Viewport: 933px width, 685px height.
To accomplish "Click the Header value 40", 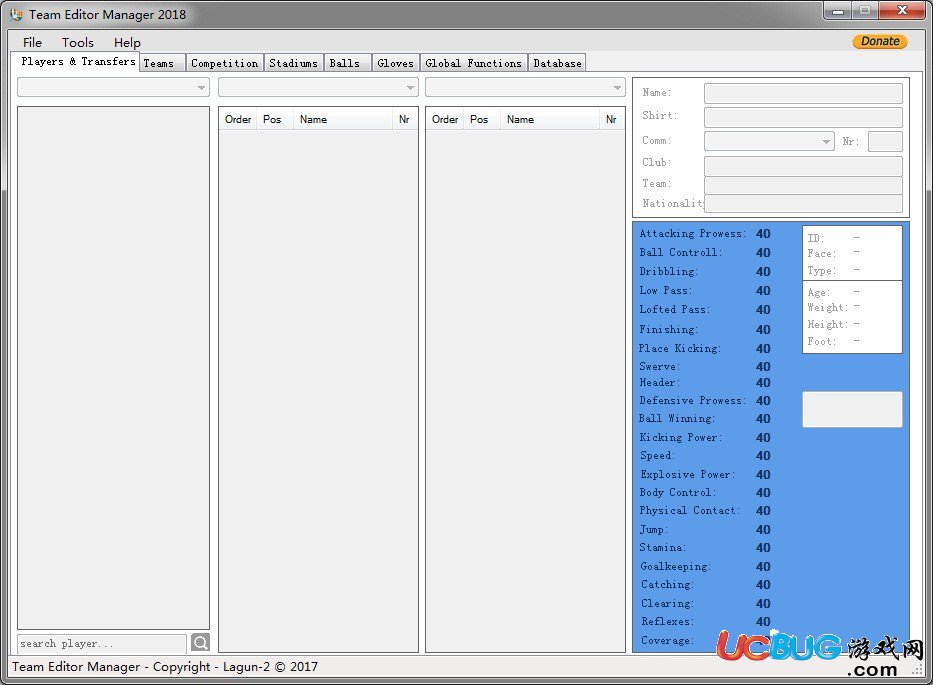I will point(763,383).
